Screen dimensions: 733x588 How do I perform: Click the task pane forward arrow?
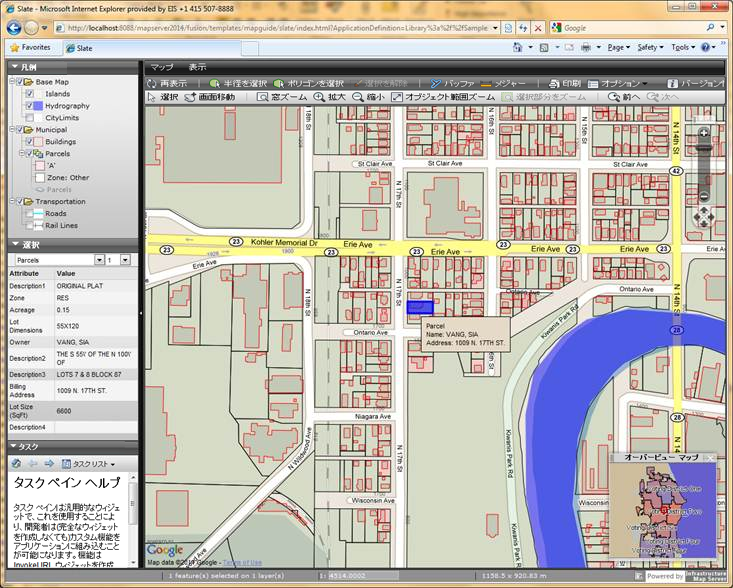pyautogui.click(x=49, y=464)
